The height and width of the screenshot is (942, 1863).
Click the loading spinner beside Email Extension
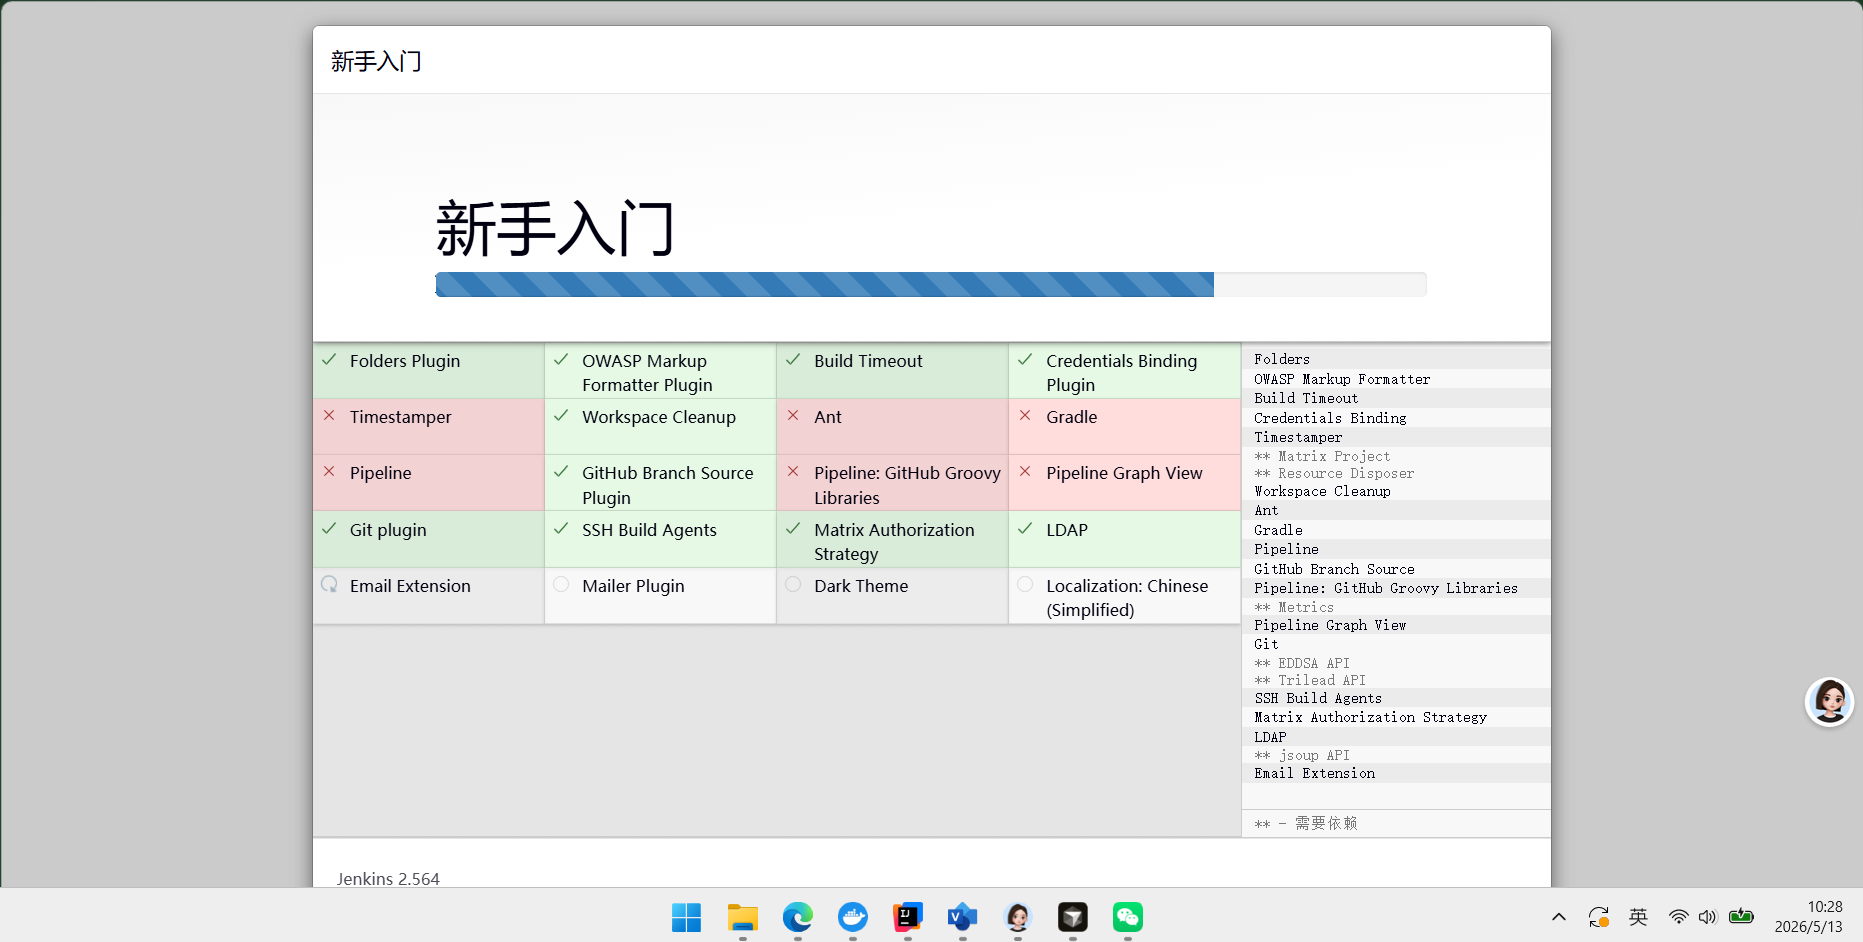click(329, 584)
